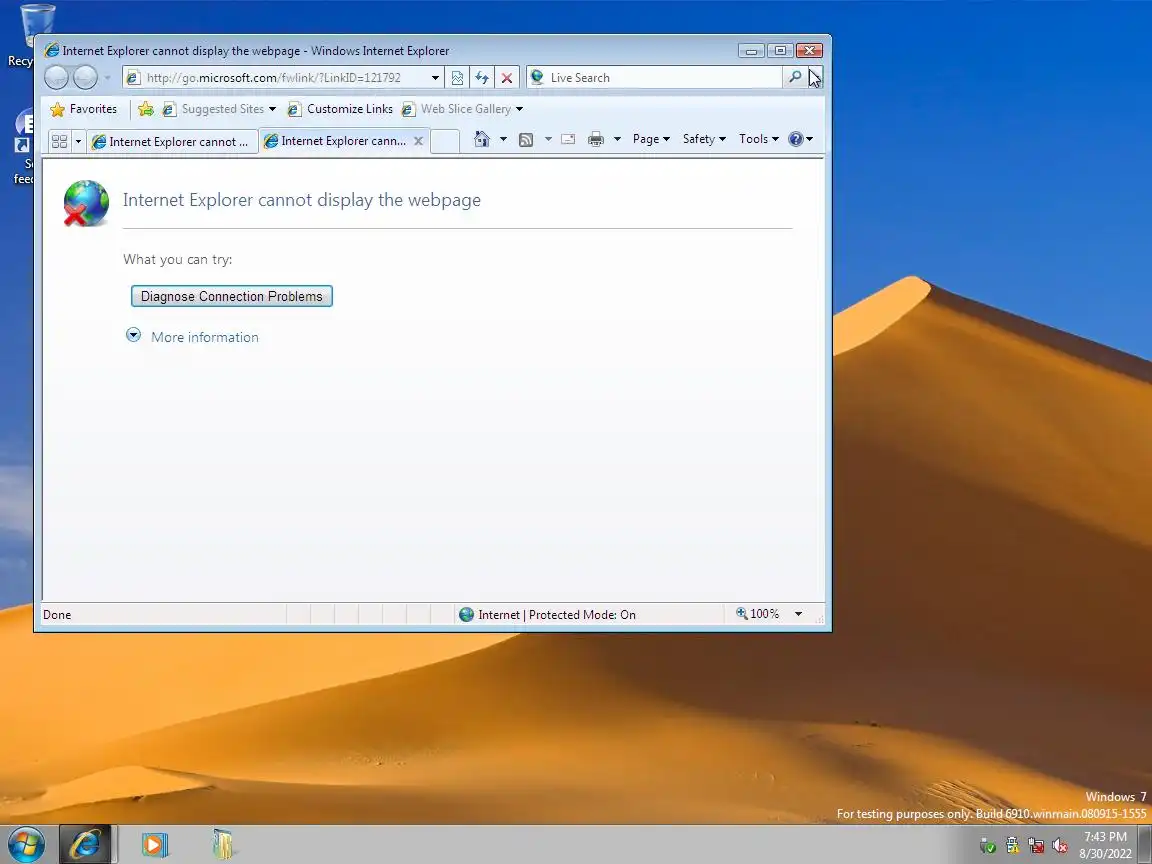Switch to the first Internet Explorer cannot tab
The width and height of the screenshot is (1152, 864).
172,142
